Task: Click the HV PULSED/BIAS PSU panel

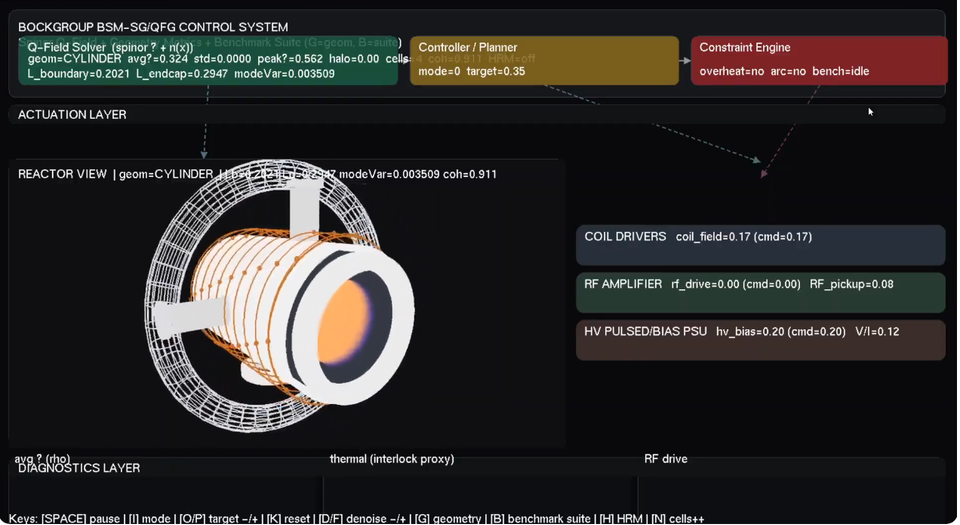Action: (760, 340)
